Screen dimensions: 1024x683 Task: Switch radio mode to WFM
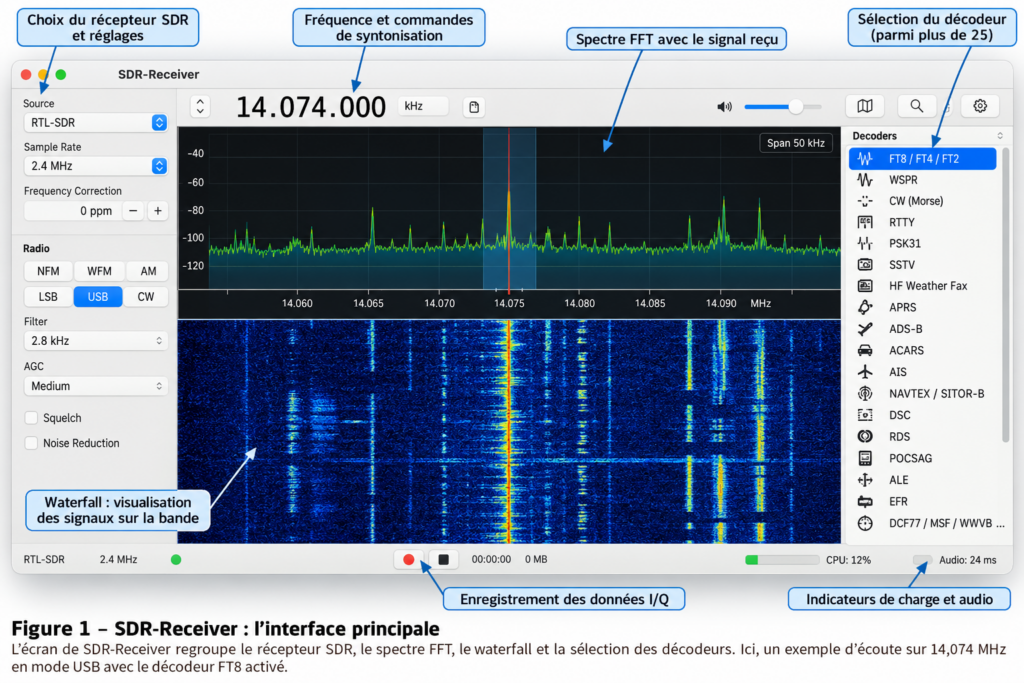99,271
